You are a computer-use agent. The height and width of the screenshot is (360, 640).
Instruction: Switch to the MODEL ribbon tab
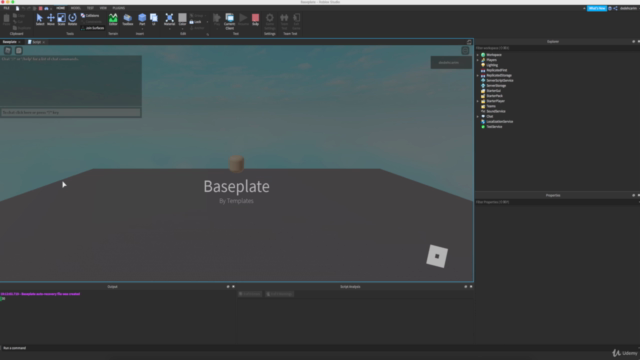(76, 8)
